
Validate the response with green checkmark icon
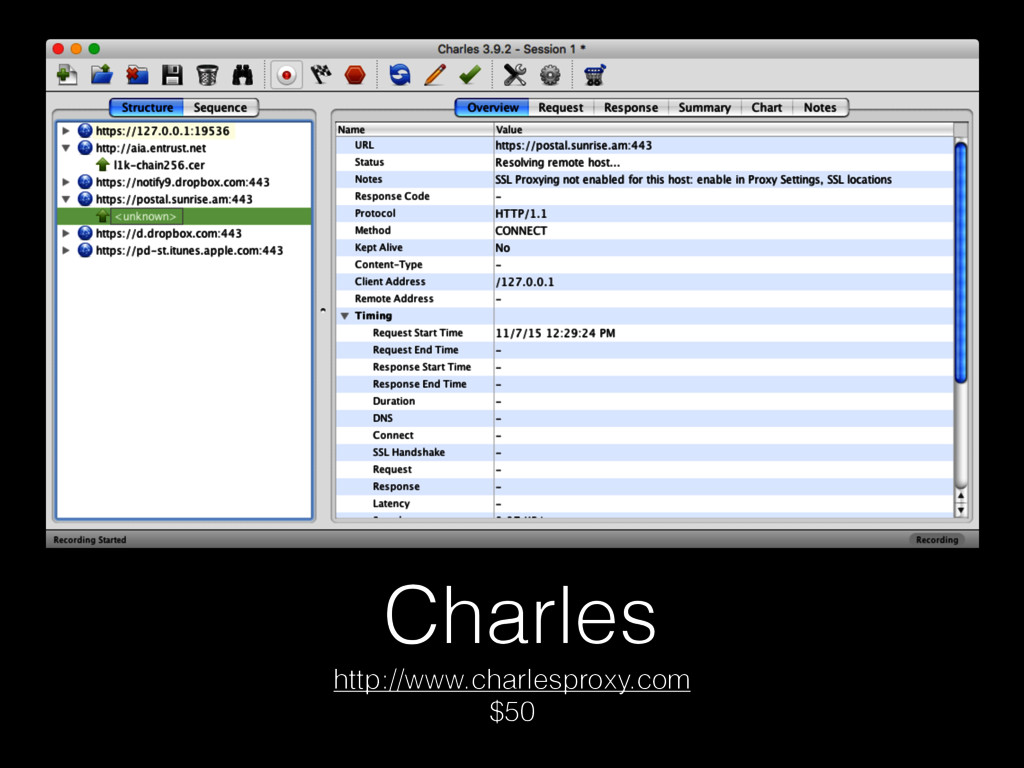coord(470,75)
